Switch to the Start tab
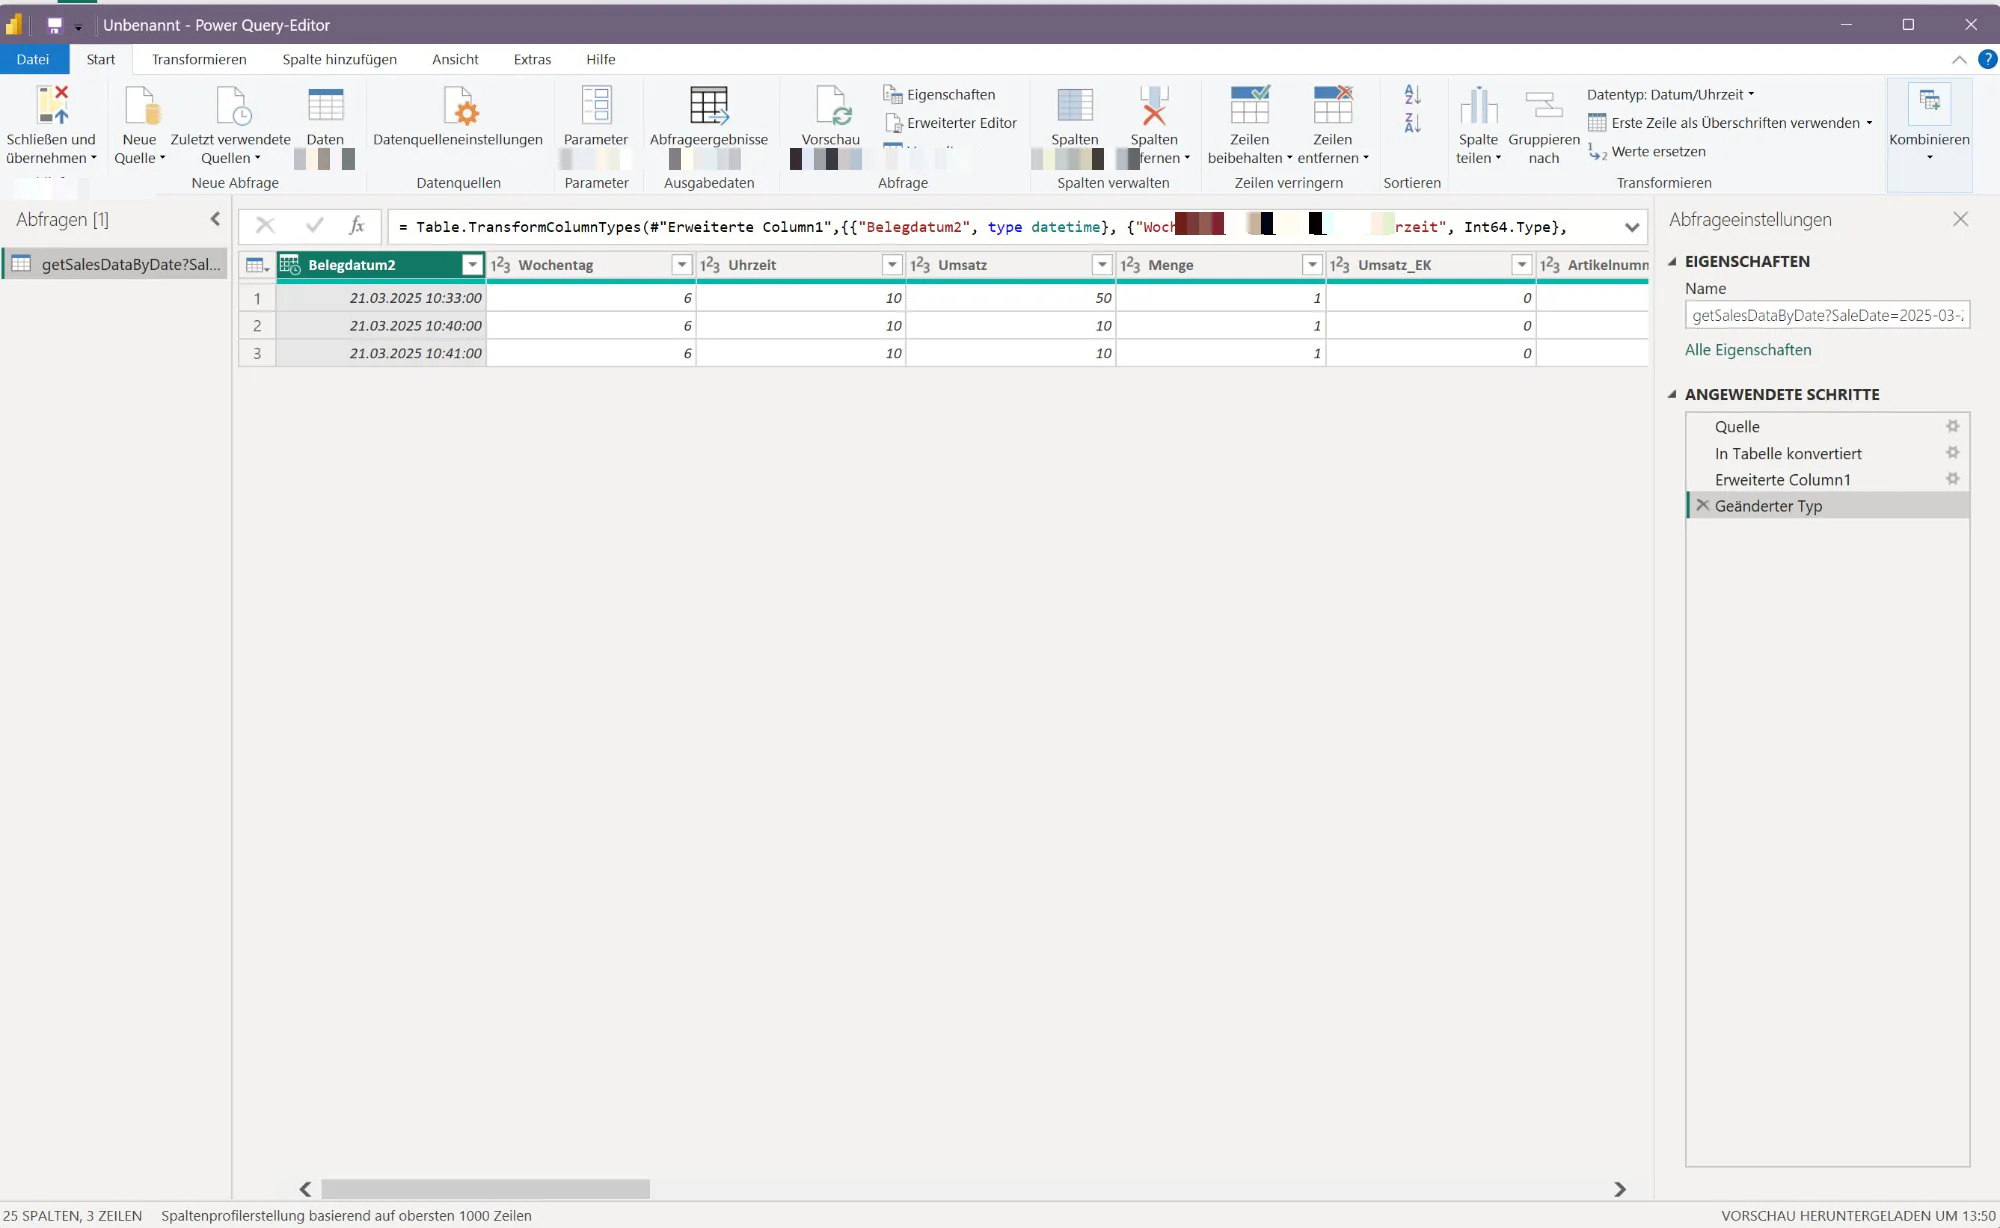2000x1228 pixels. (101, 59)
